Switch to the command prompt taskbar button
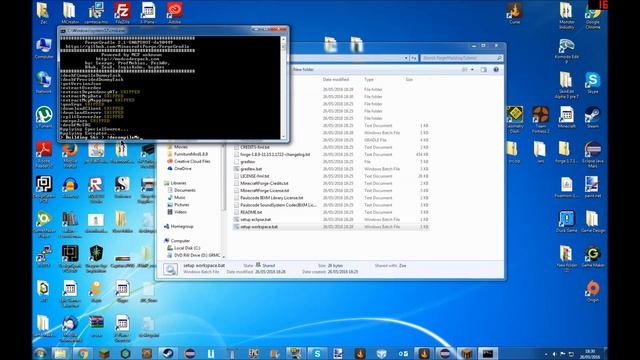This screenshot has height=360, width=640. click(x=488, y=353)
